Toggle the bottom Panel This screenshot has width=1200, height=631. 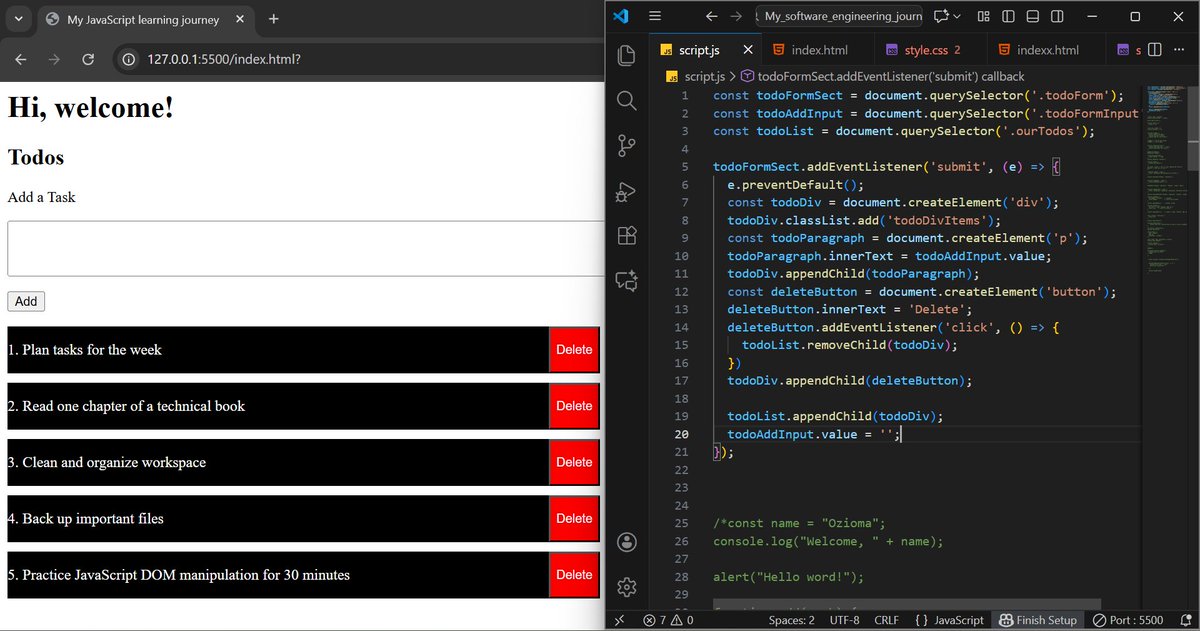click(x=1033, y=16)
